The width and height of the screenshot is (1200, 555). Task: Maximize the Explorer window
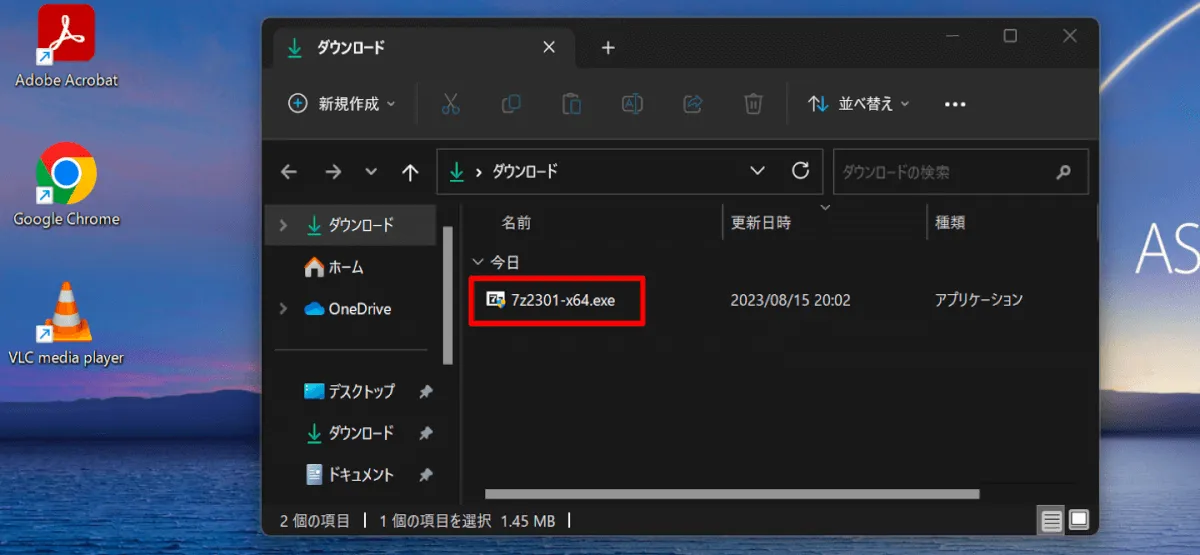(1010, 36)
